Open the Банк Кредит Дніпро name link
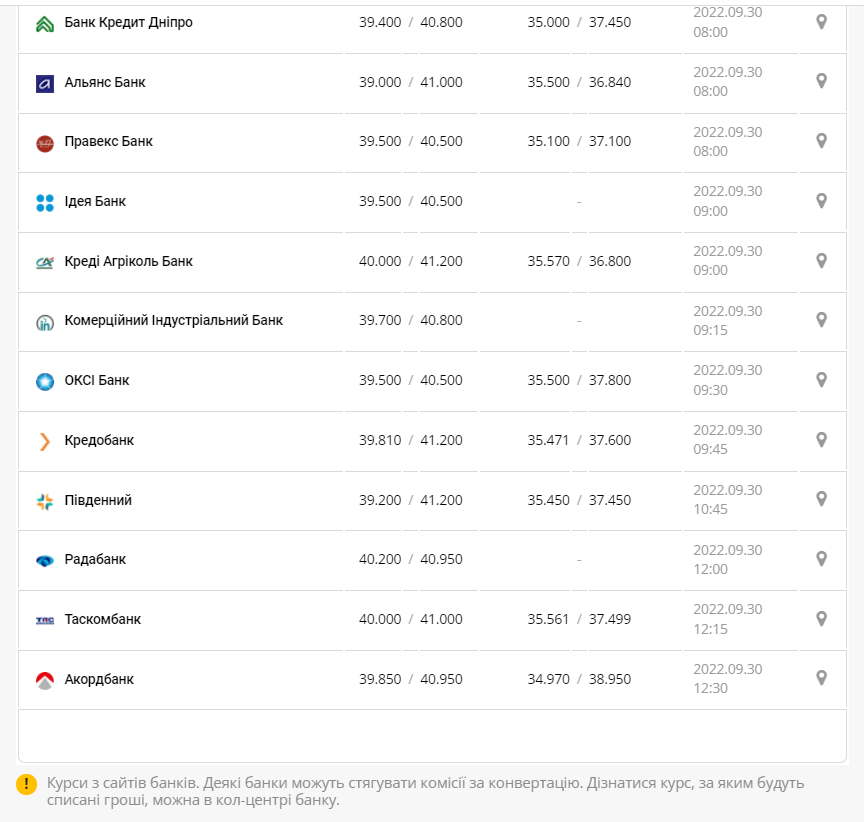The width and height of the screenshot is (864, 822). point(128,22)
